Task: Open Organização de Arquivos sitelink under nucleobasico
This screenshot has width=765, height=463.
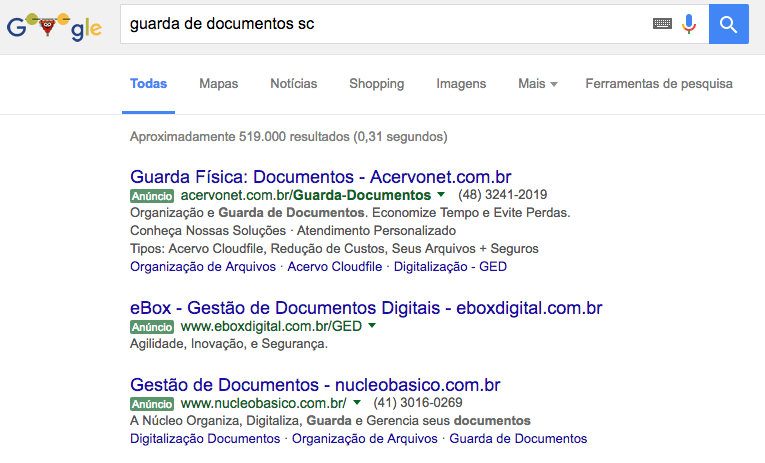Action: (365, 439)
